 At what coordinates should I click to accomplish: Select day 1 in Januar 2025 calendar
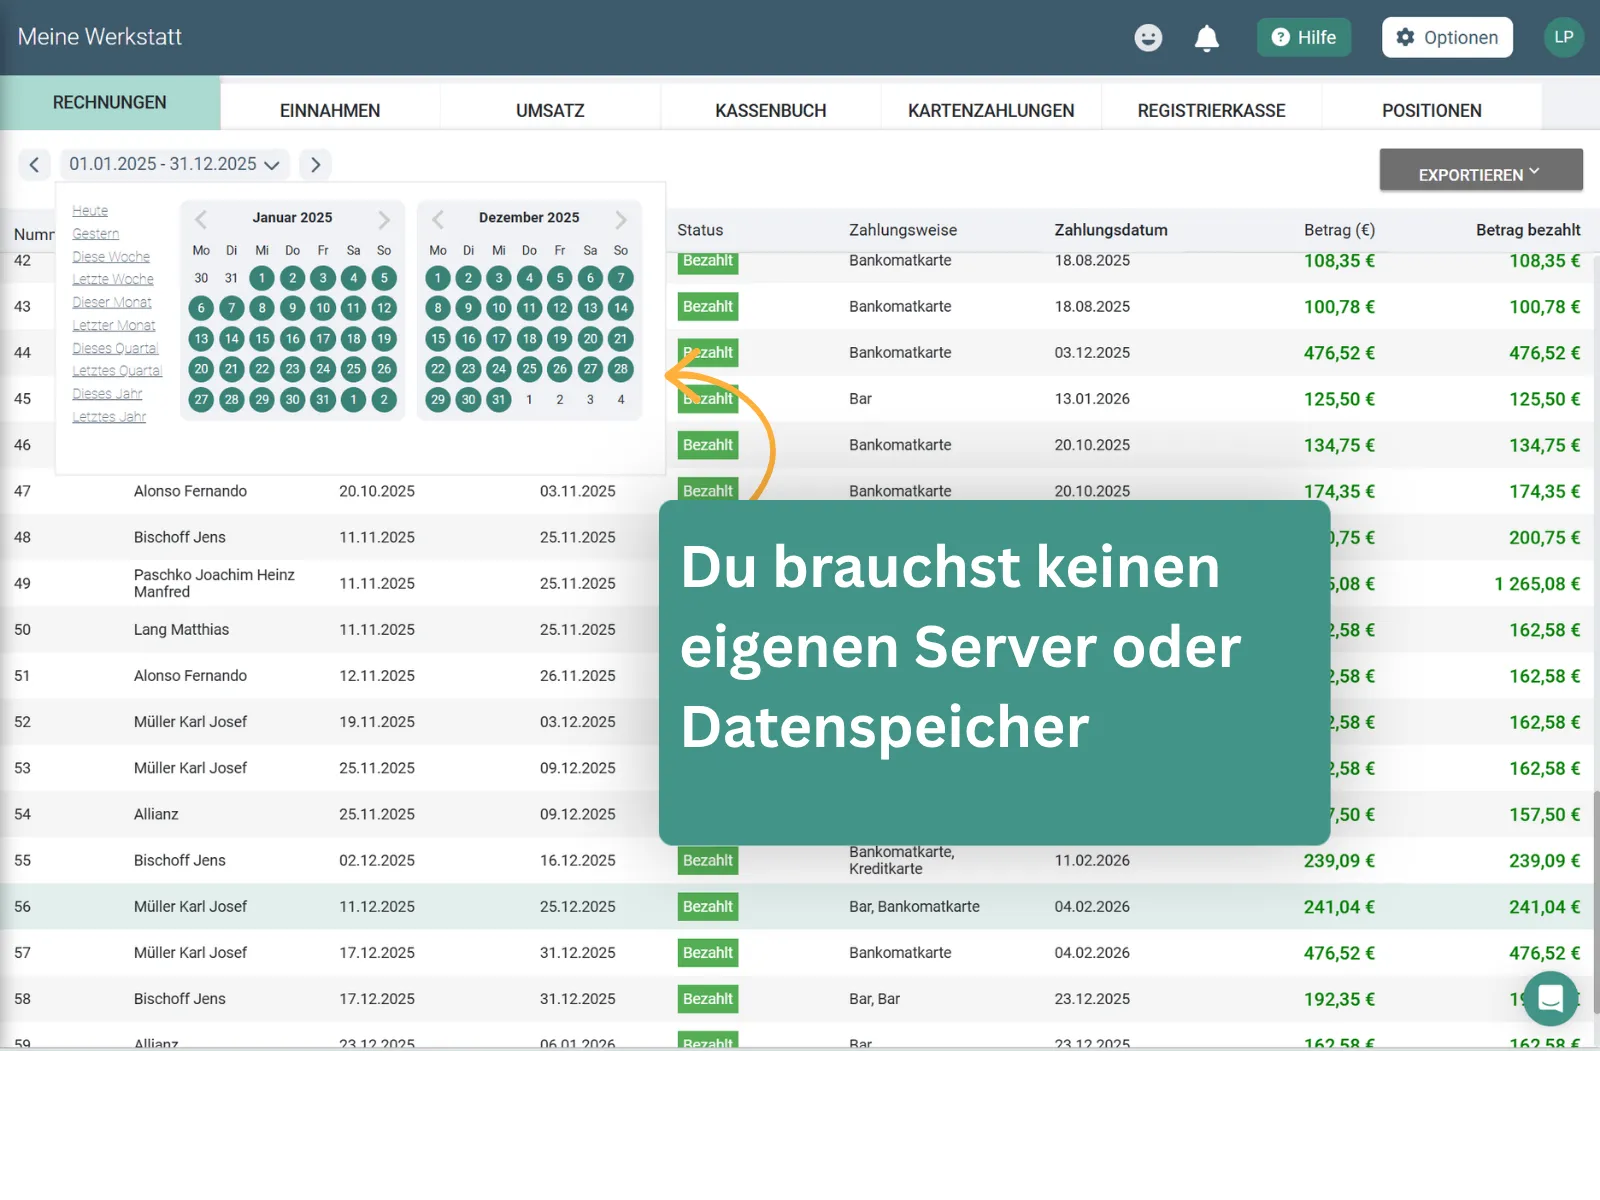(262, 278)
